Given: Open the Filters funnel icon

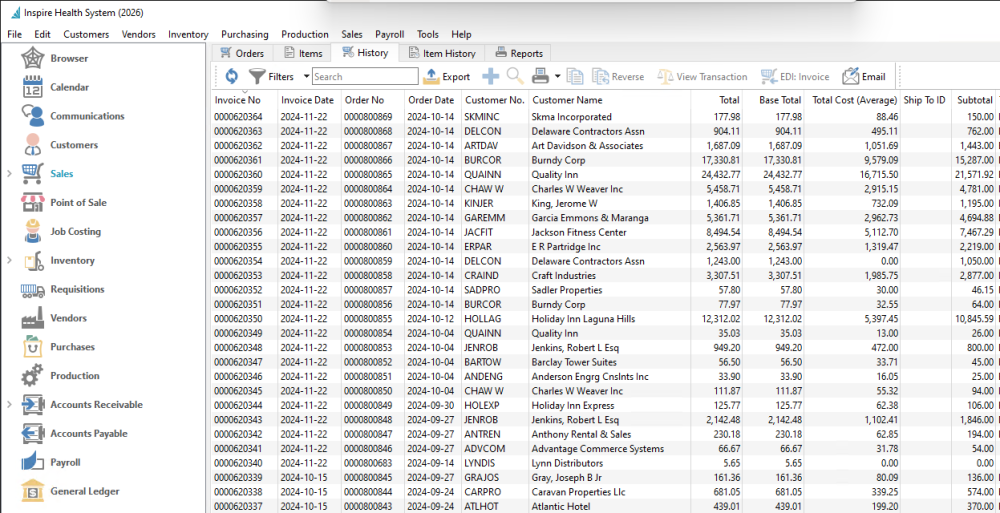Looking at the screenshot, I should [256, 77].
